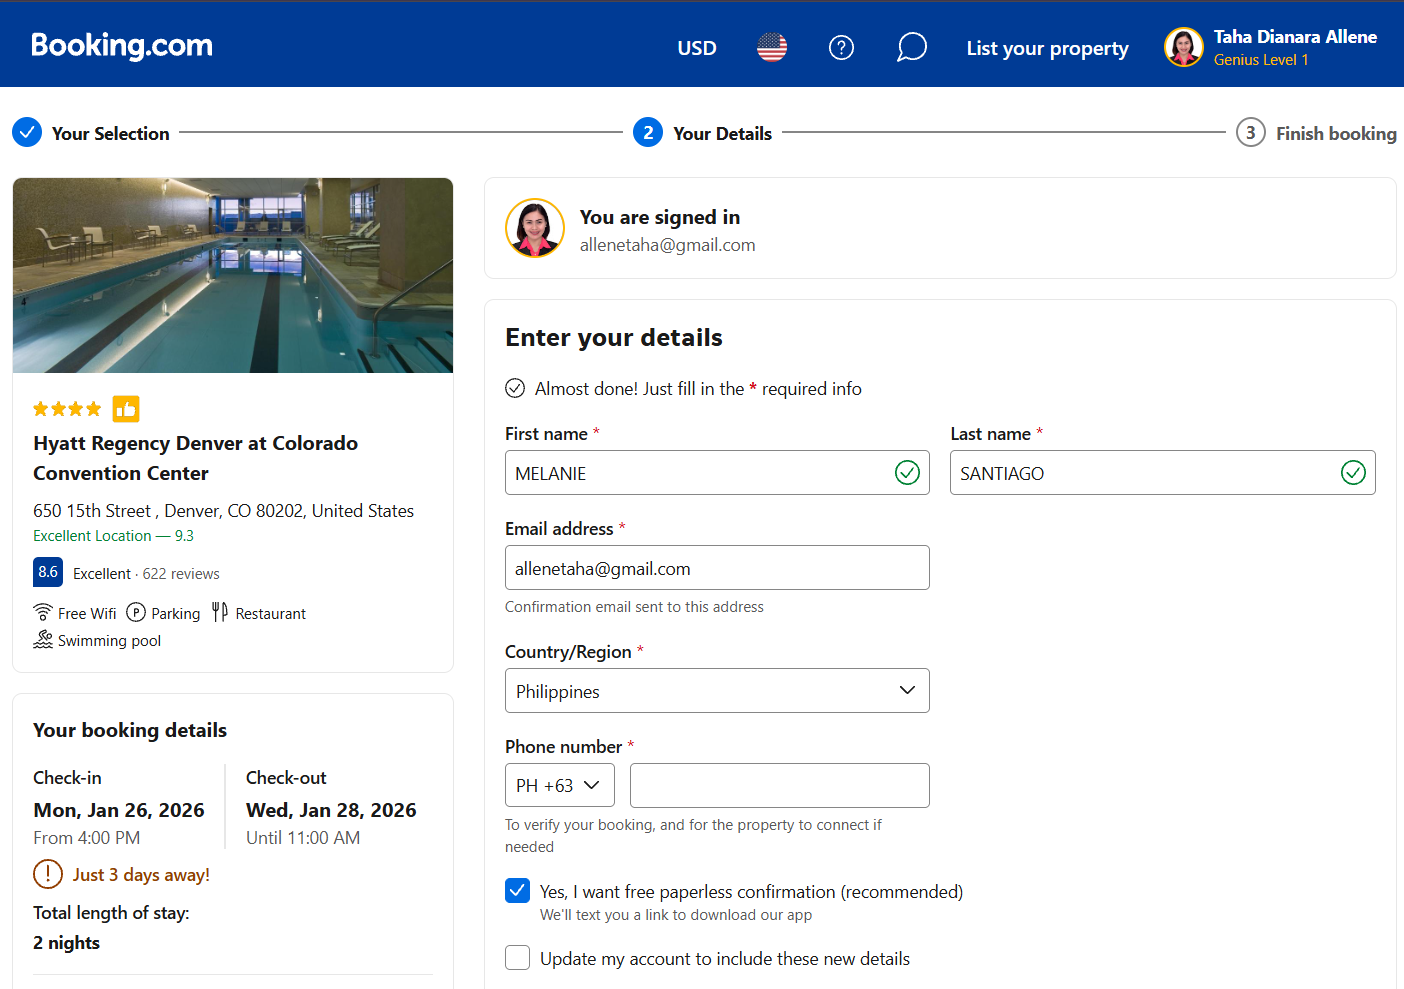1404x989 pixels.
Task: Click the orange exclamation alert icon
Action: coord(48,874)
